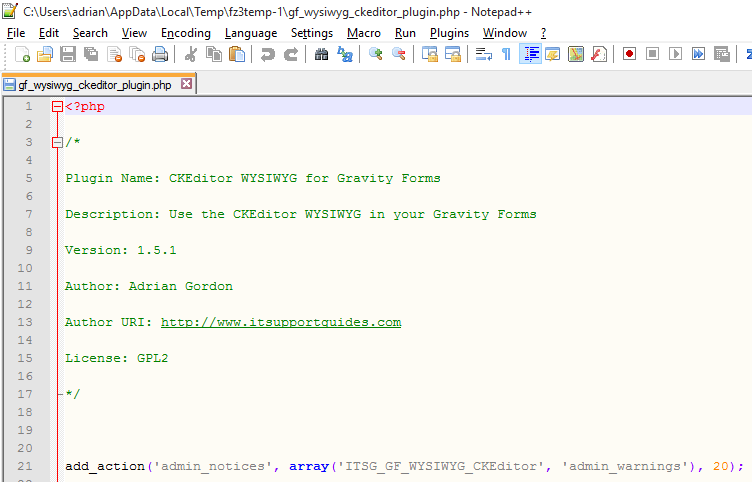Screen dimensions: 752x482
Task: Create a new file with the New icon
Action: [x=22, y=54]
